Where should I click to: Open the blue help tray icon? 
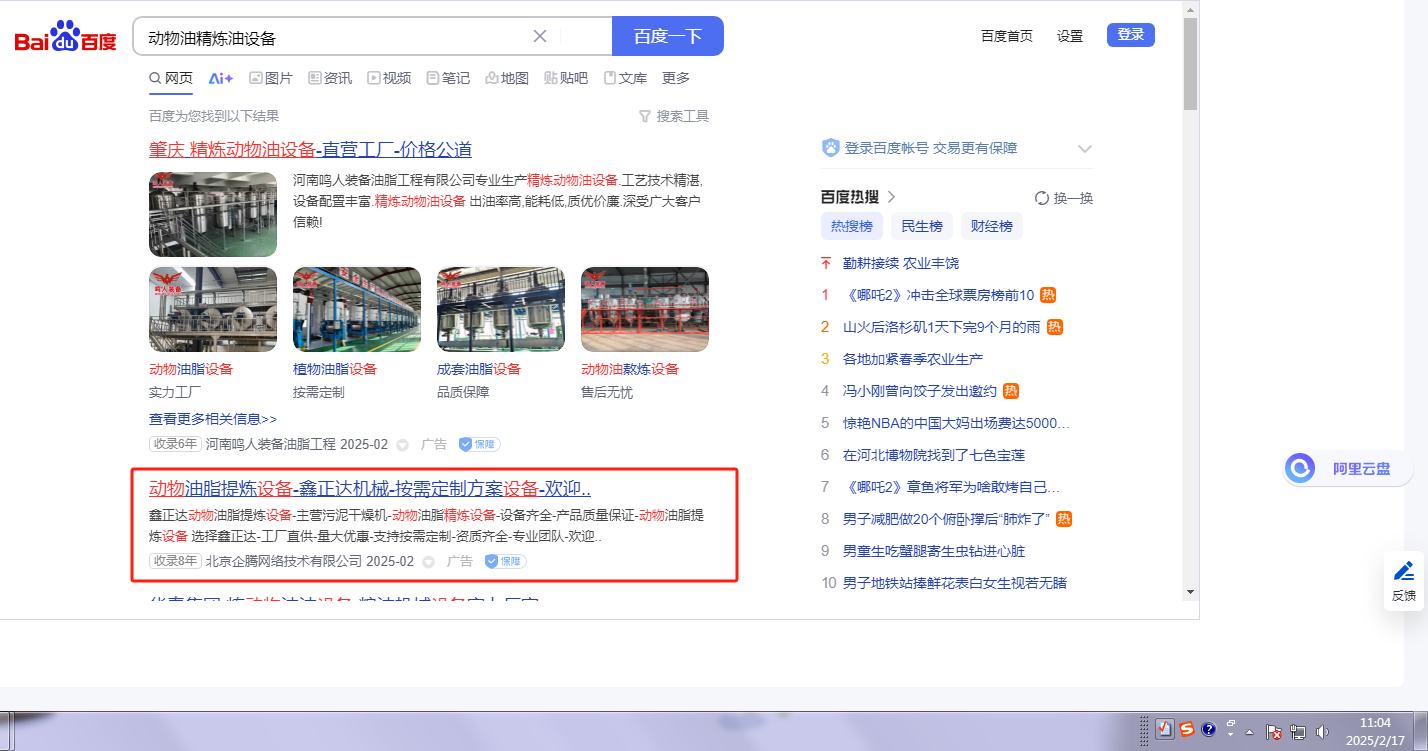(1208, 730)
